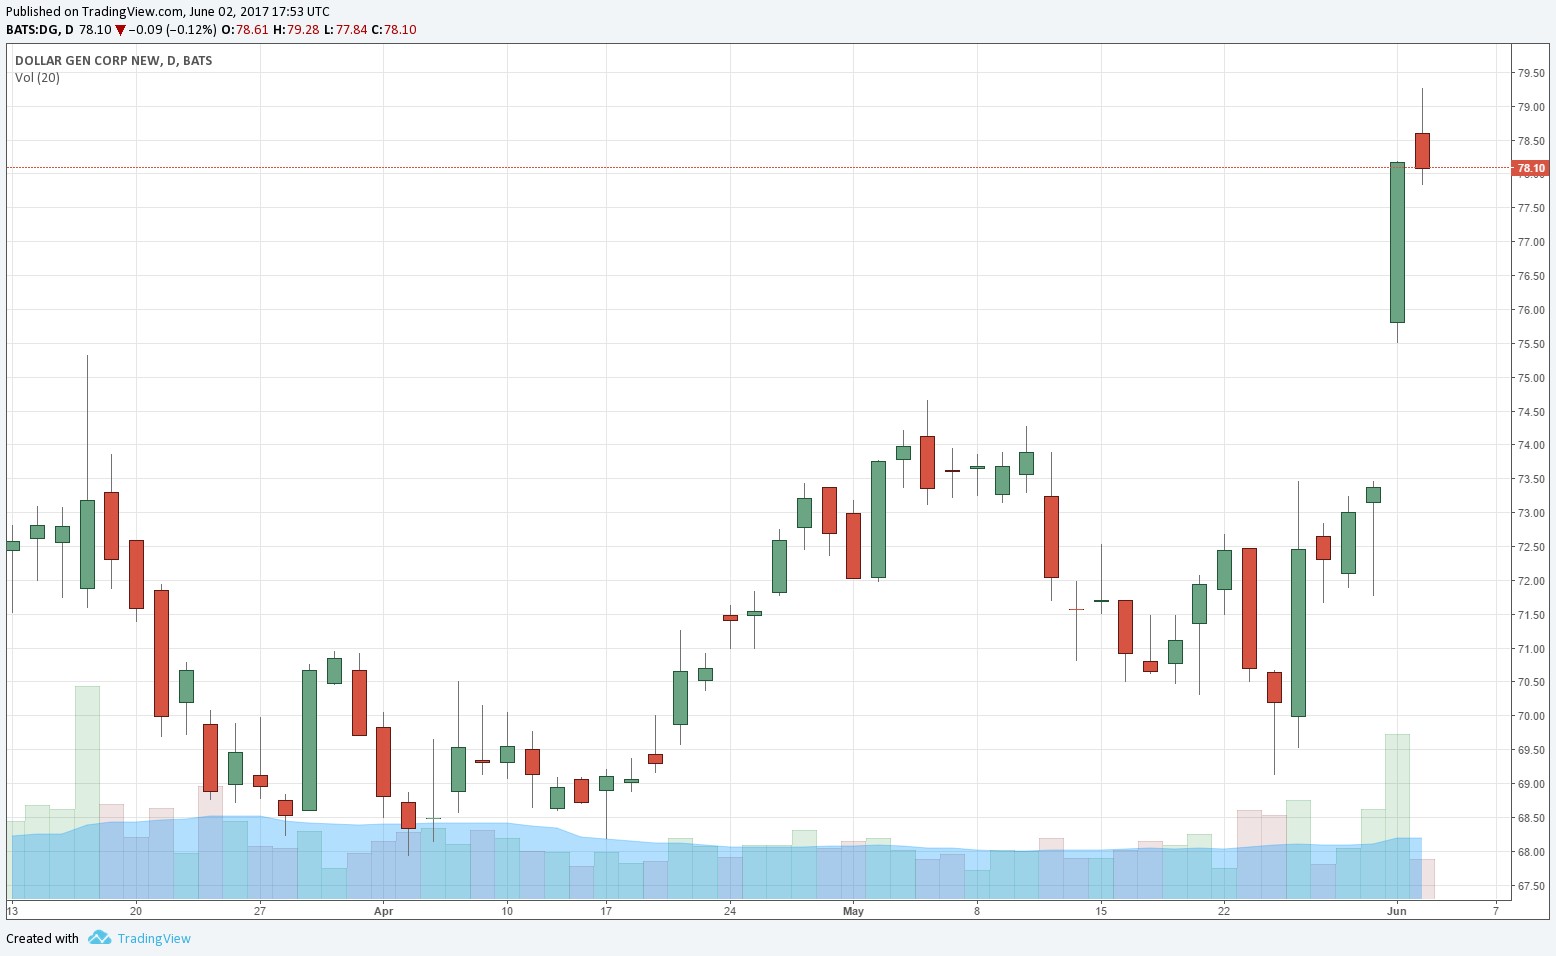
Task: Select the 79.50 level on the price axis
Action: pos(1530,73)
